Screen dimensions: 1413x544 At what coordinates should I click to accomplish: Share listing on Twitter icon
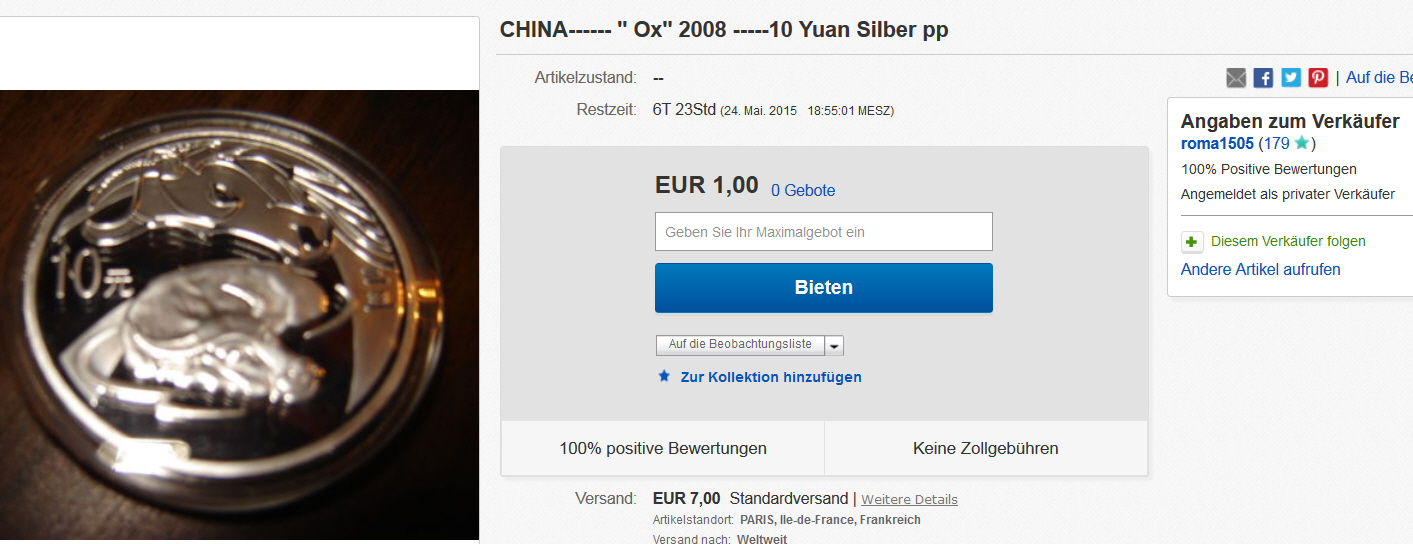pyautogui.click(x=1291, y=78)
